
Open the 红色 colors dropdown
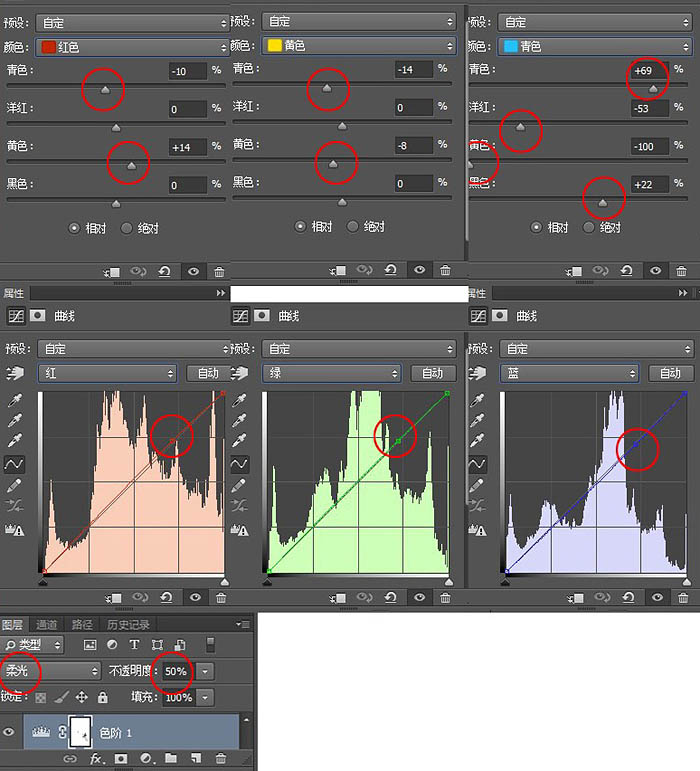(132, 47)
